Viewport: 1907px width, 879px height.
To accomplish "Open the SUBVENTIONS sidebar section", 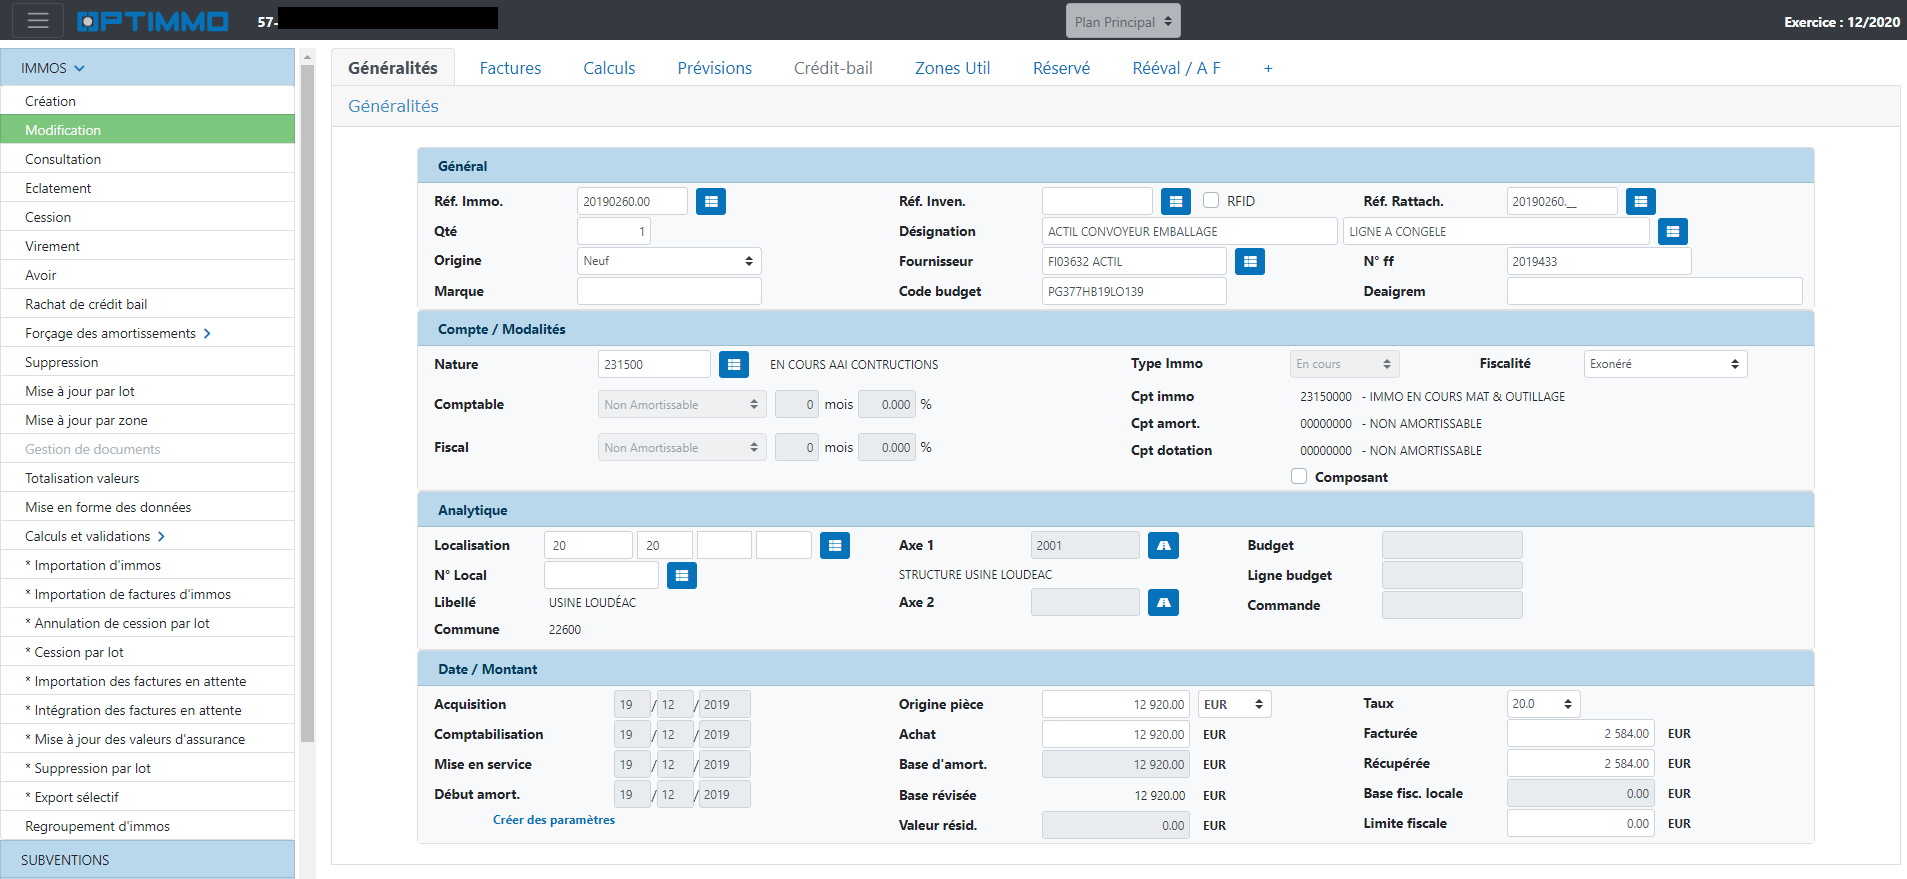I will pos(148,860).
